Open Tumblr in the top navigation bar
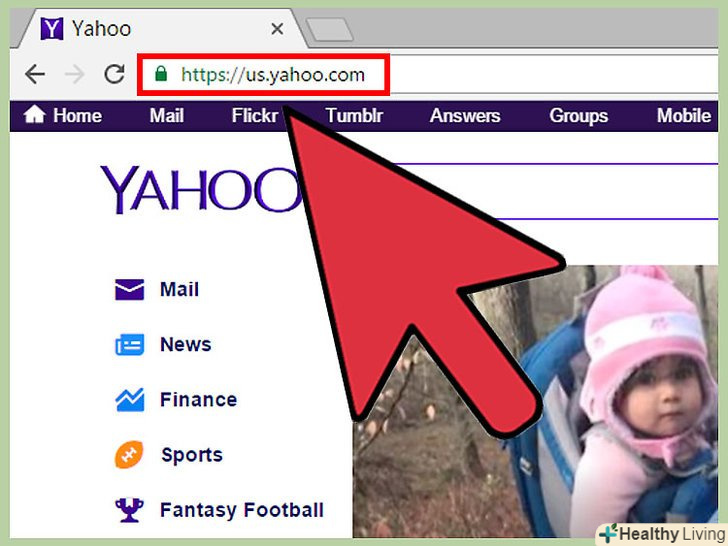728x546 pixels. (354, 116)
